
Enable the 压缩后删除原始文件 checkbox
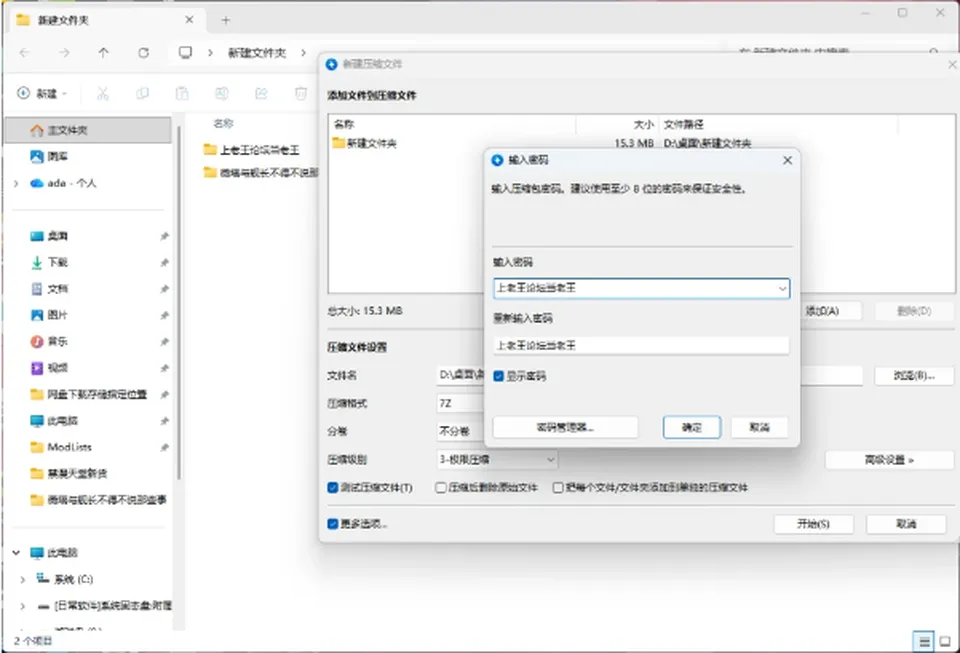coord(440,488)
